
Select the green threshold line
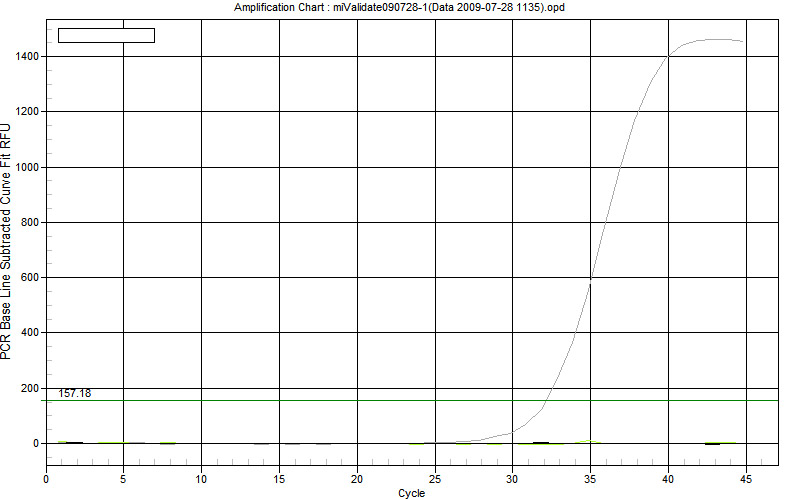(412, 401)
